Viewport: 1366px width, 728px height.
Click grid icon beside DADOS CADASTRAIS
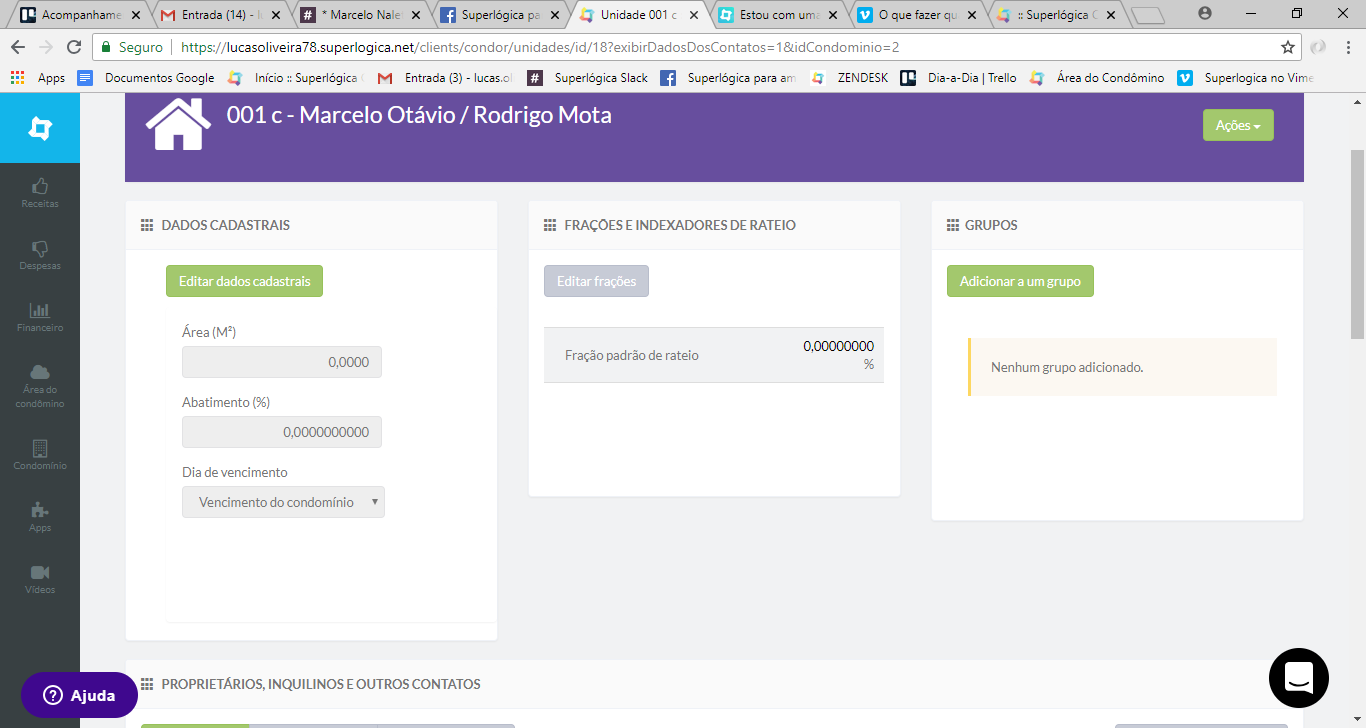tap(147, 225)
